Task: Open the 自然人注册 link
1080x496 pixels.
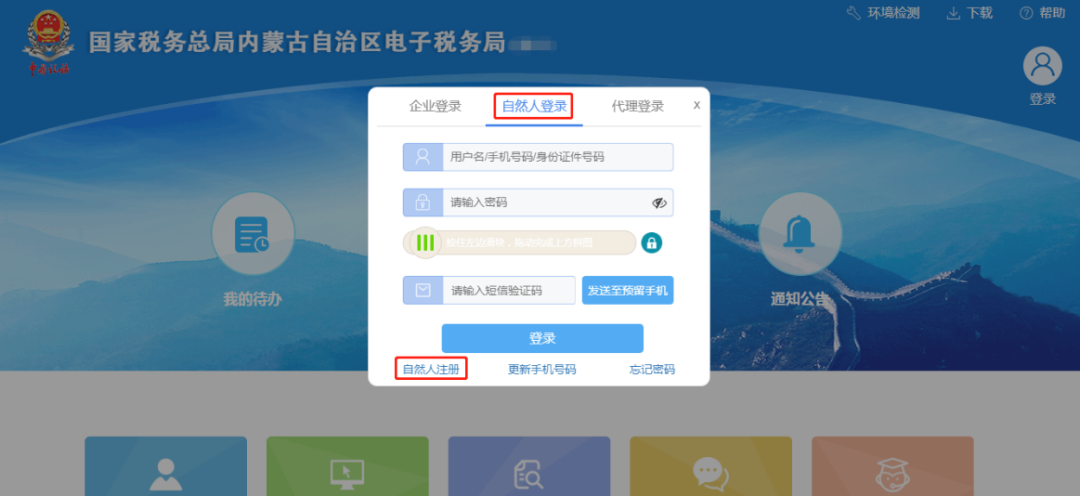Action: tap(431, 369)
